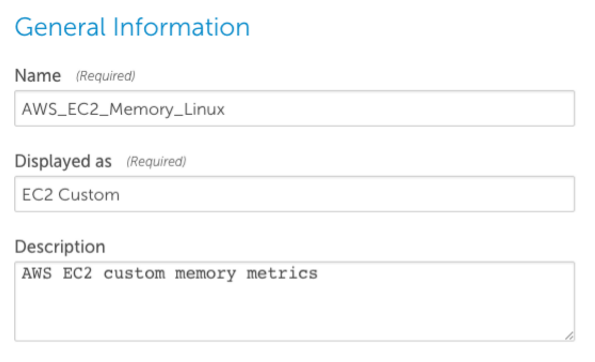Viewport: 595px width, 362px height.
Task: Click the word Custom in Displayed as
Action: 89,195
